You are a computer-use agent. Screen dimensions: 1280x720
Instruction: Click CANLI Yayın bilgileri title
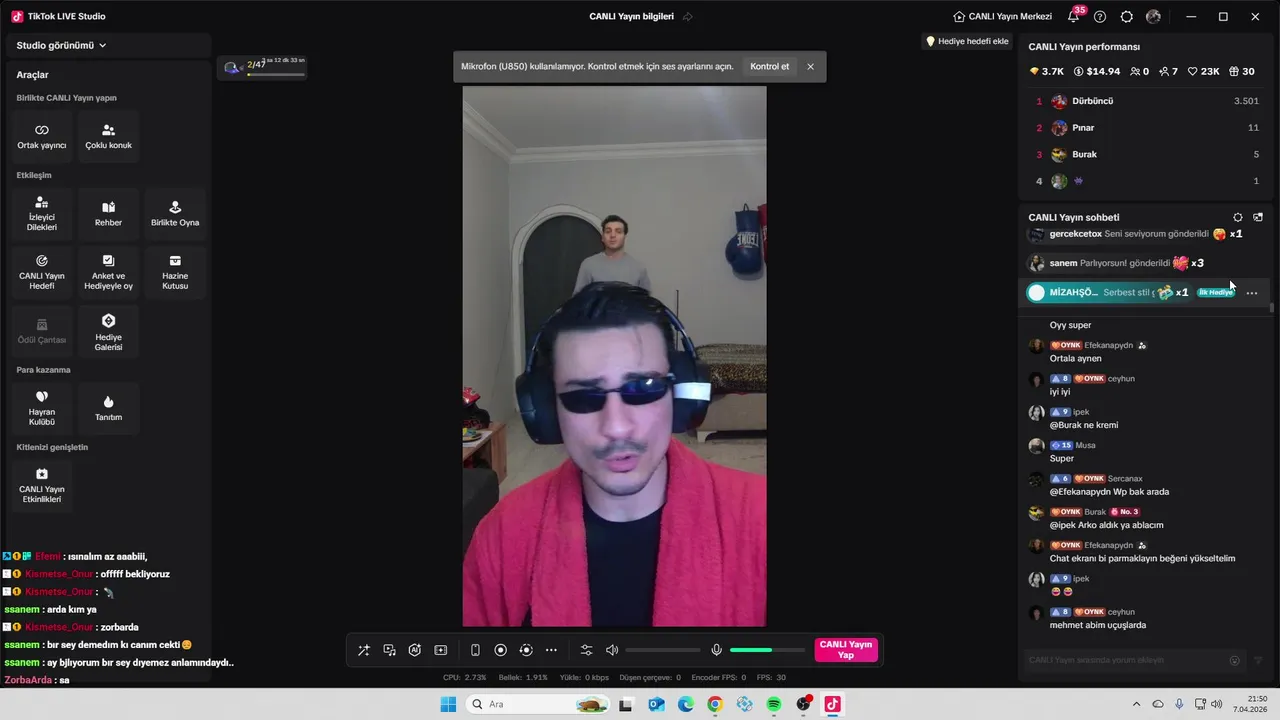point(631,17)
